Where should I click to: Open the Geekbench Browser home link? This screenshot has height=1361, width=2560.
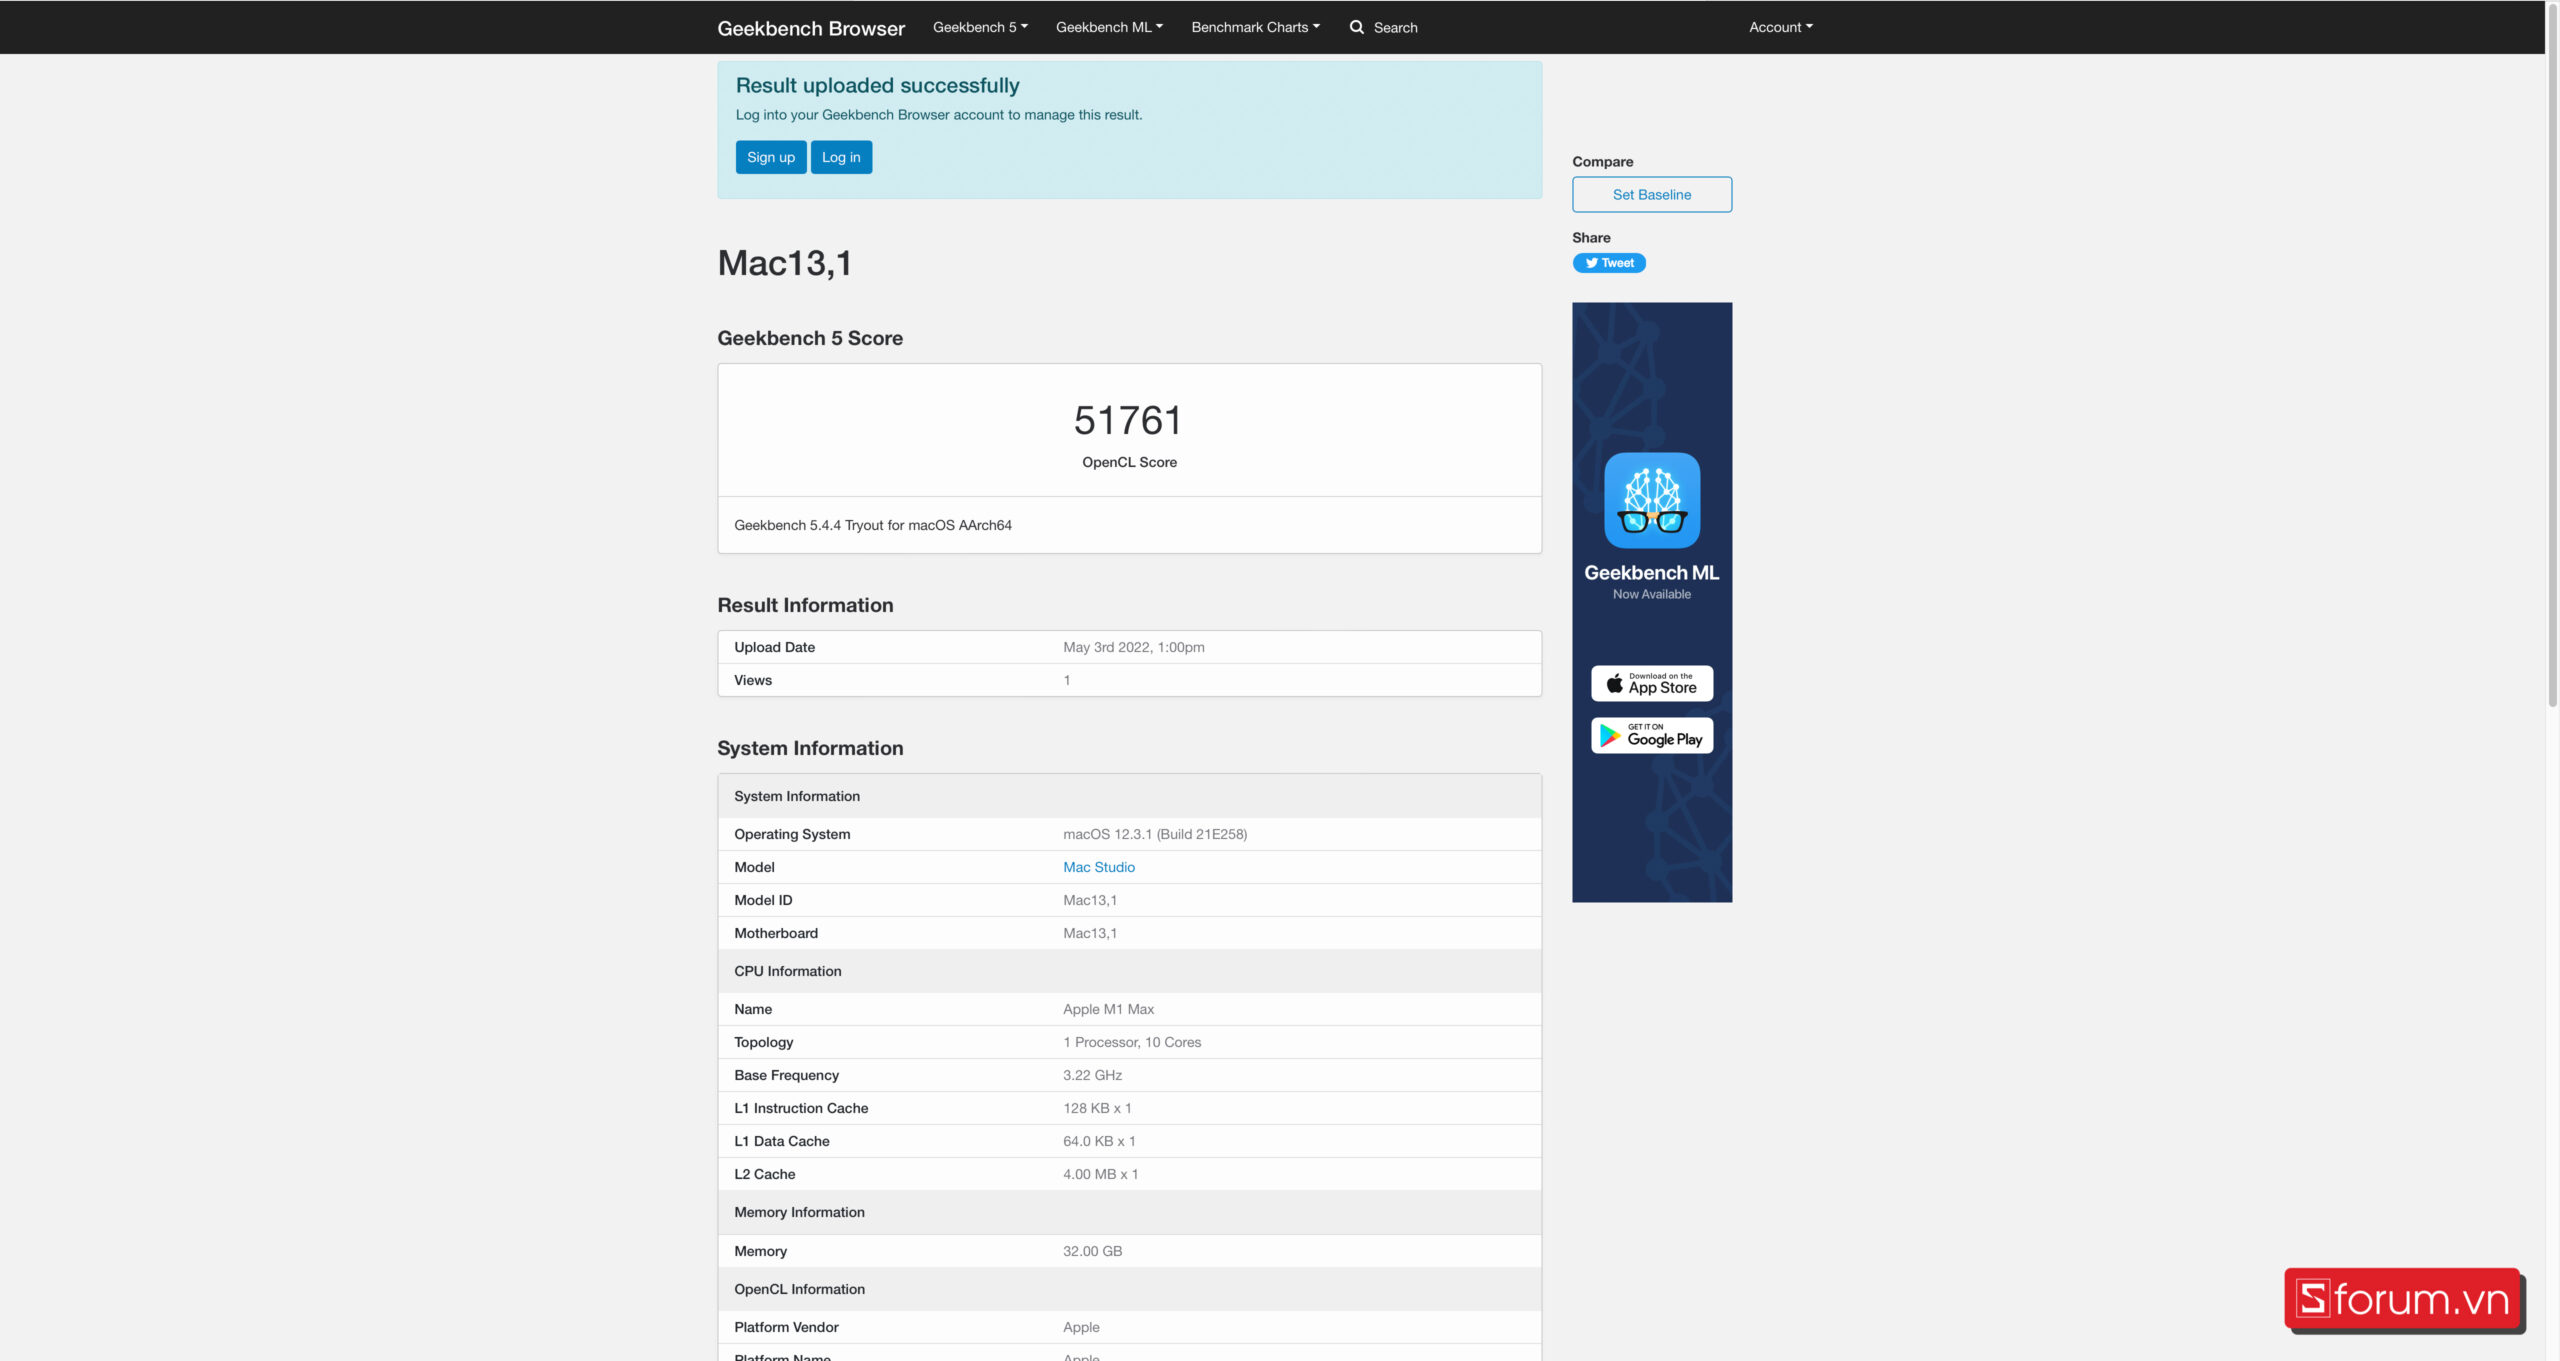(810, 28)
